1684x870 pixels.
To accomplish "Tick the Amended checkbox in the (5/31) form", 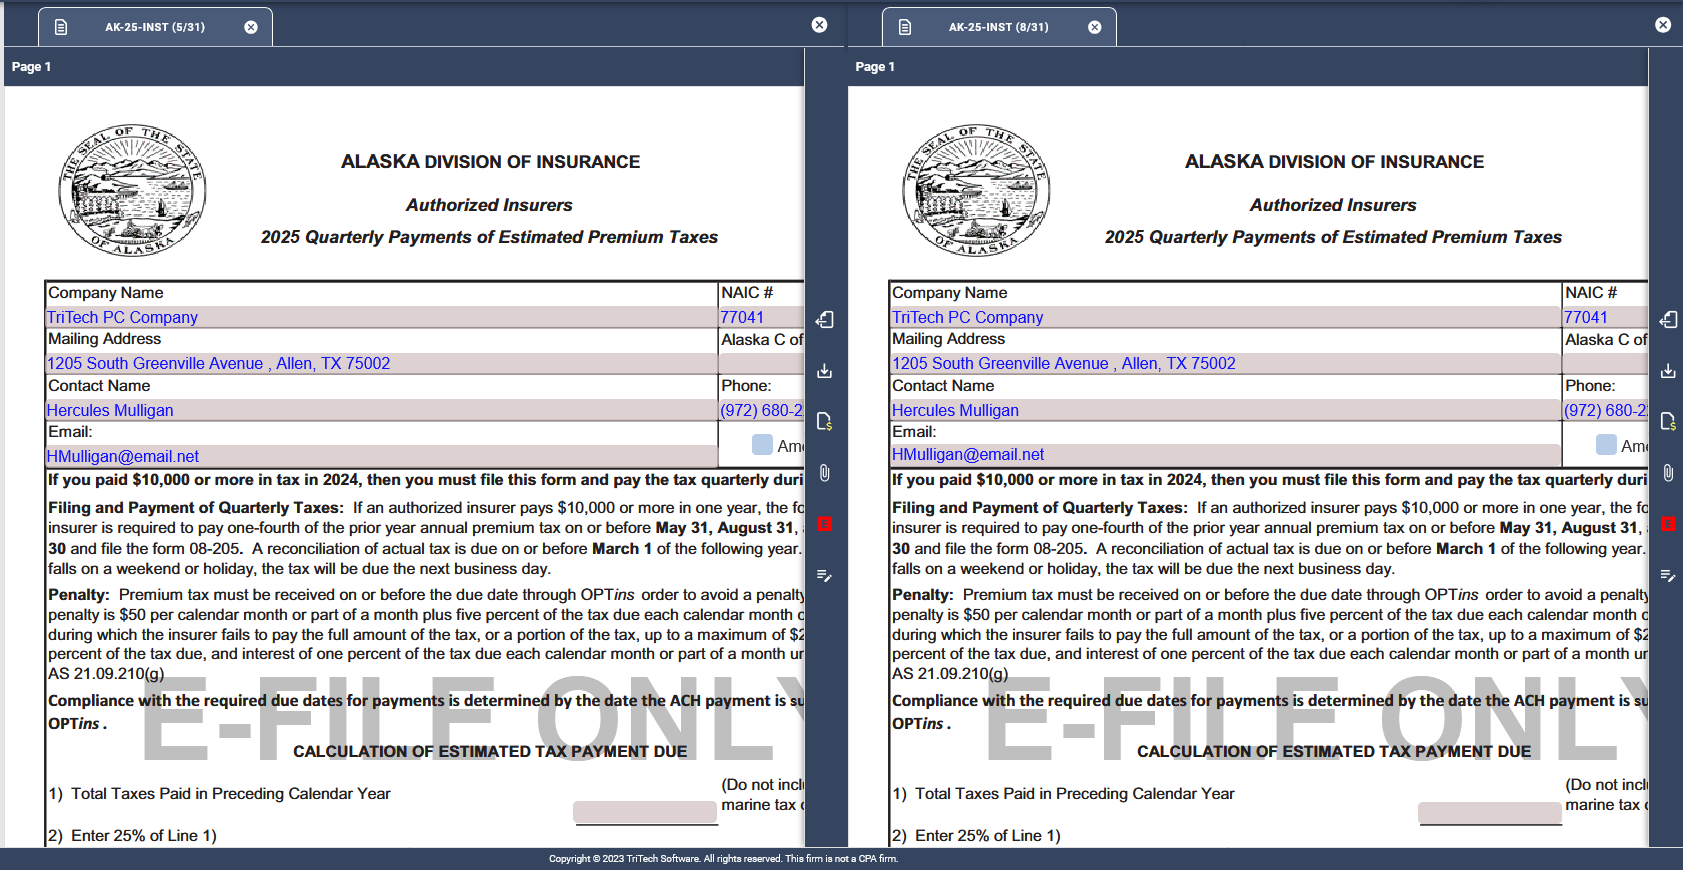I will 762,444.
